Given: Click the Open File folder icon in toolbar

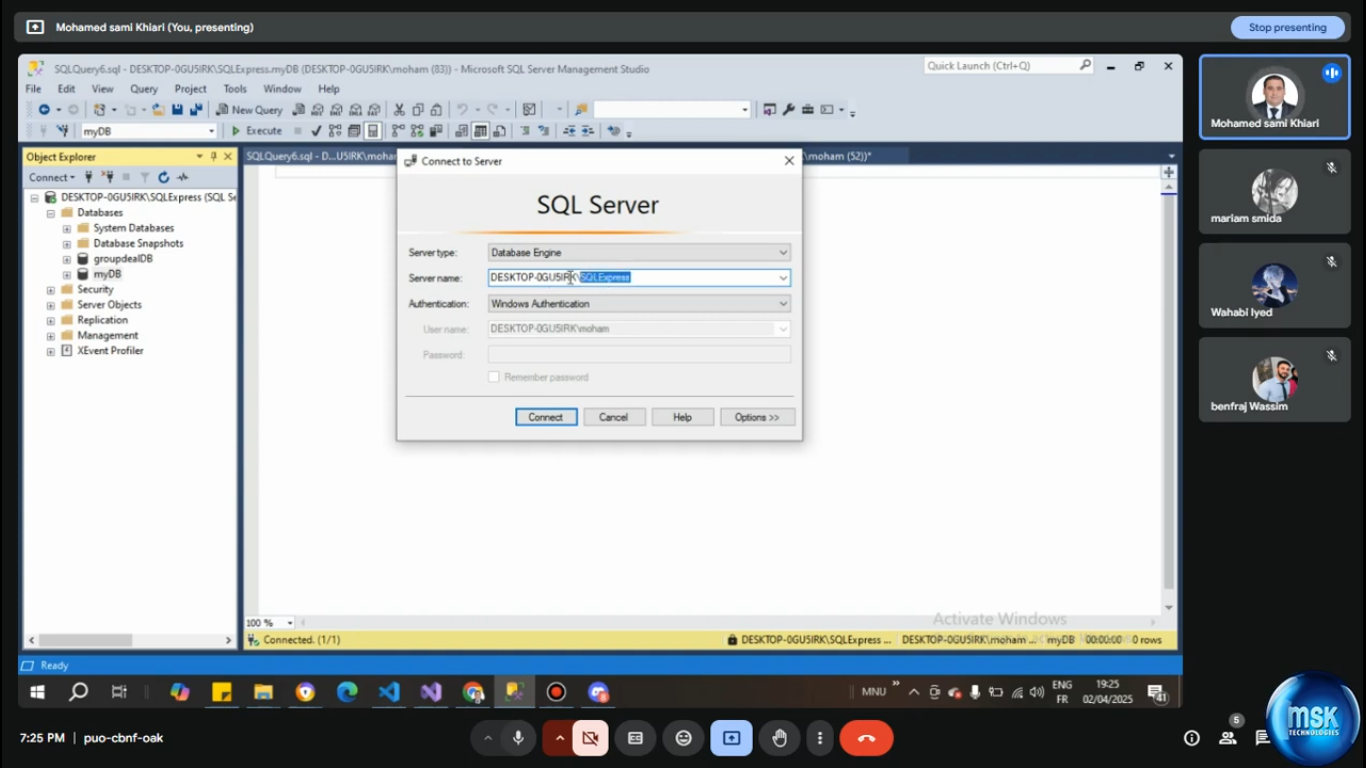Looking at the screenshot, I should click(x=158, y=110).
